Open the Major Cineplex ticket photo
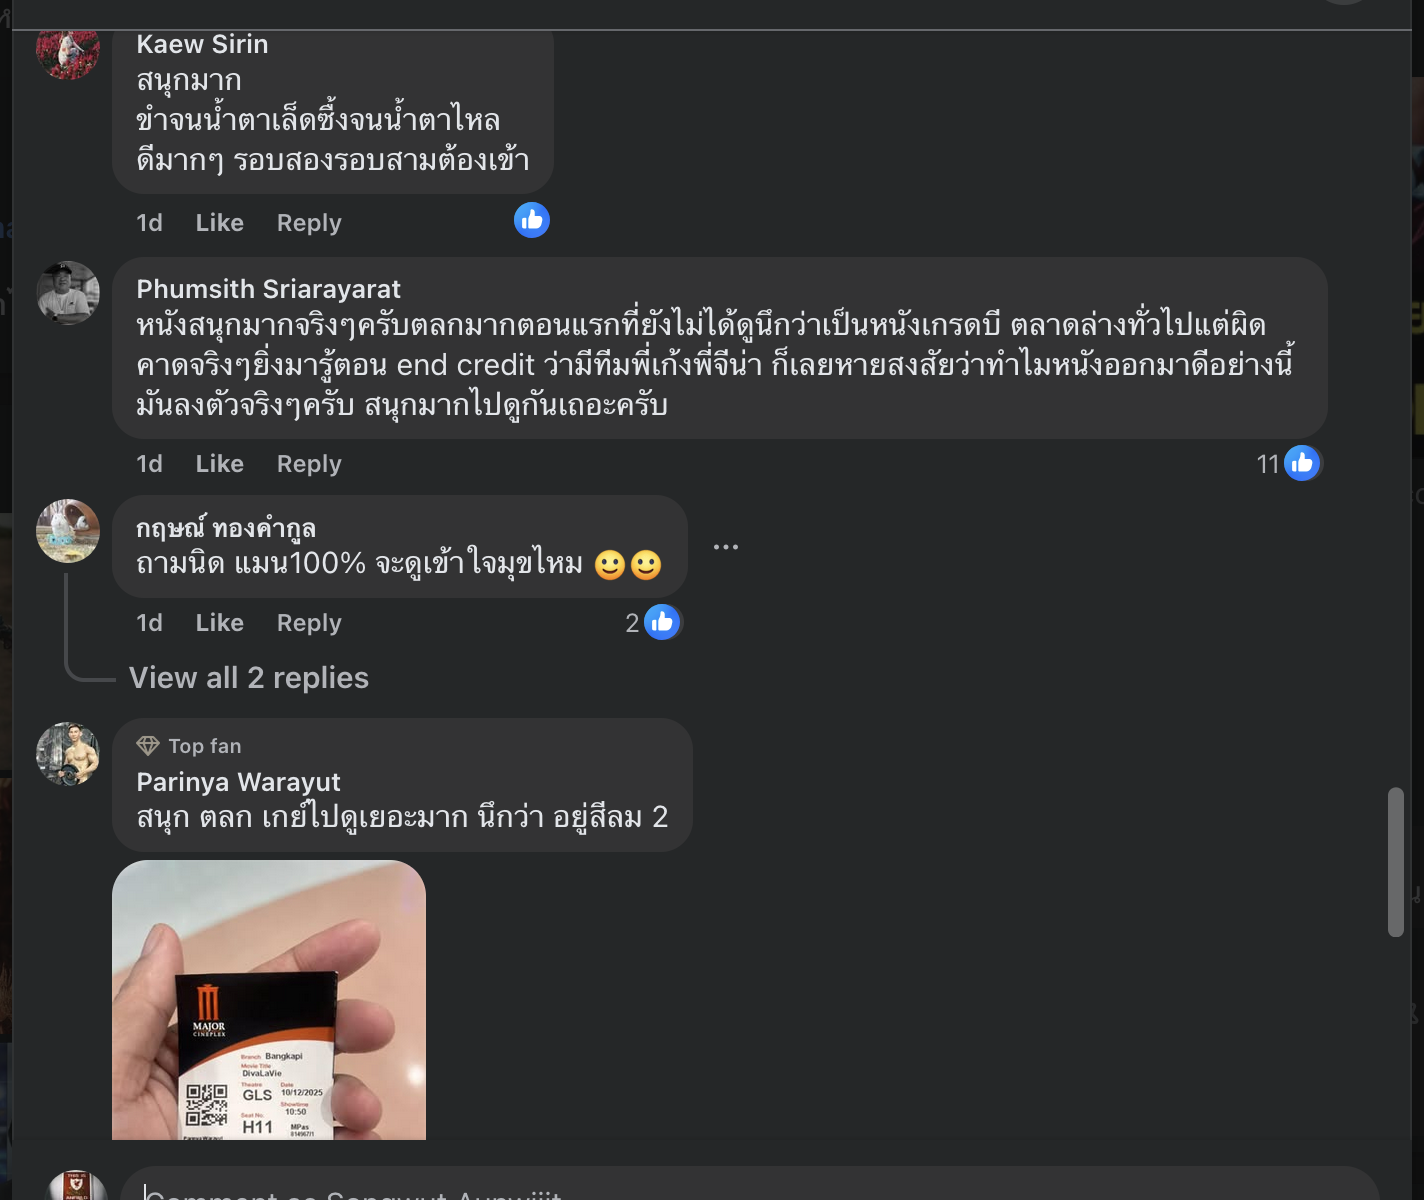 pyautogui.click(x=269, y=1000)
